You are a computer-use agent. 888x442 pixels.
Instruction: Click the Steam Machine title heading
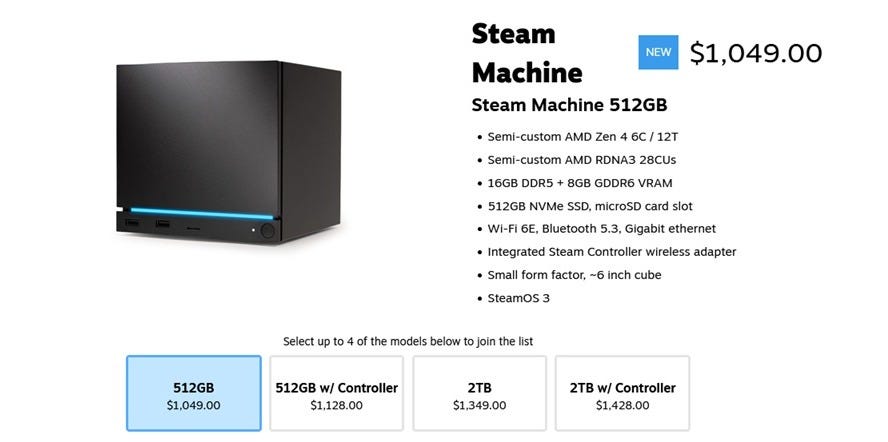coord(527,53)
